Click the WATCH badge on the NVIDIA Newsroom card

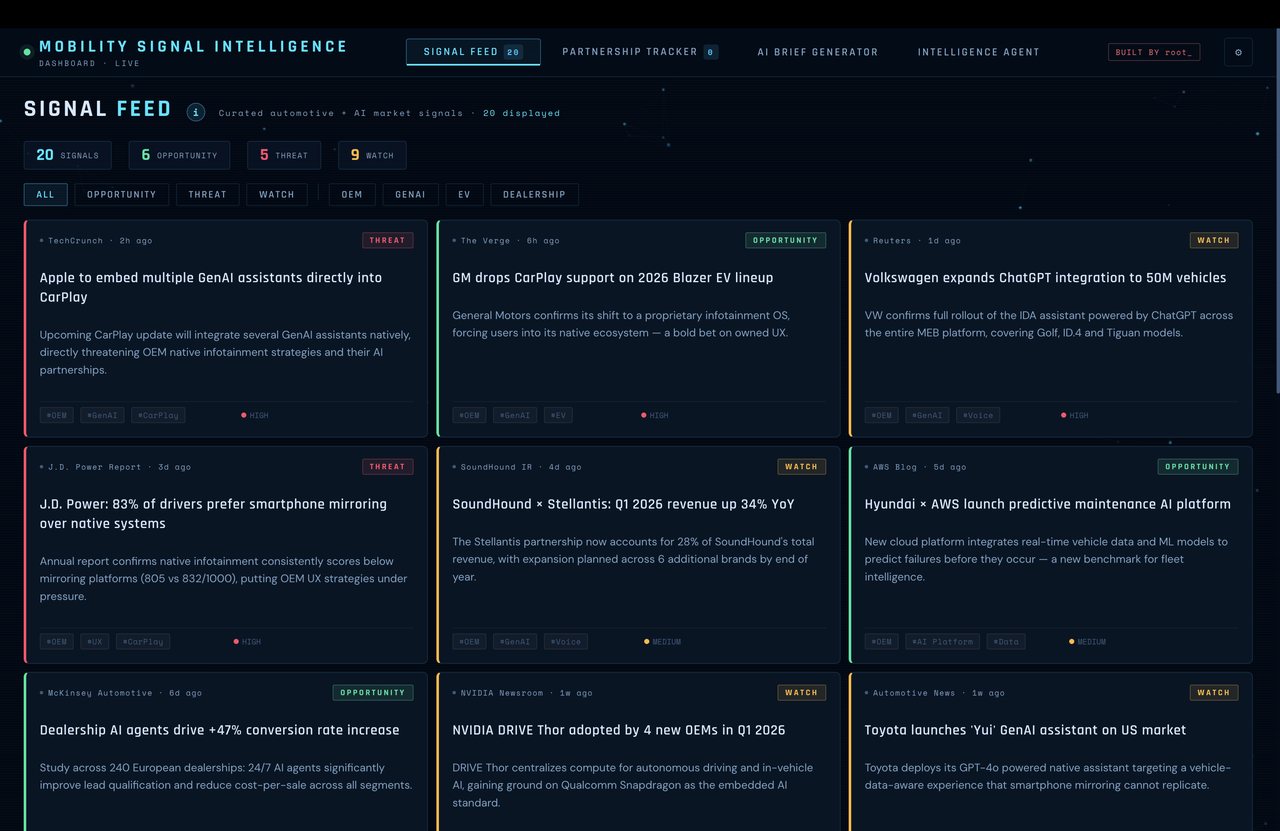[x=802, y=692]
